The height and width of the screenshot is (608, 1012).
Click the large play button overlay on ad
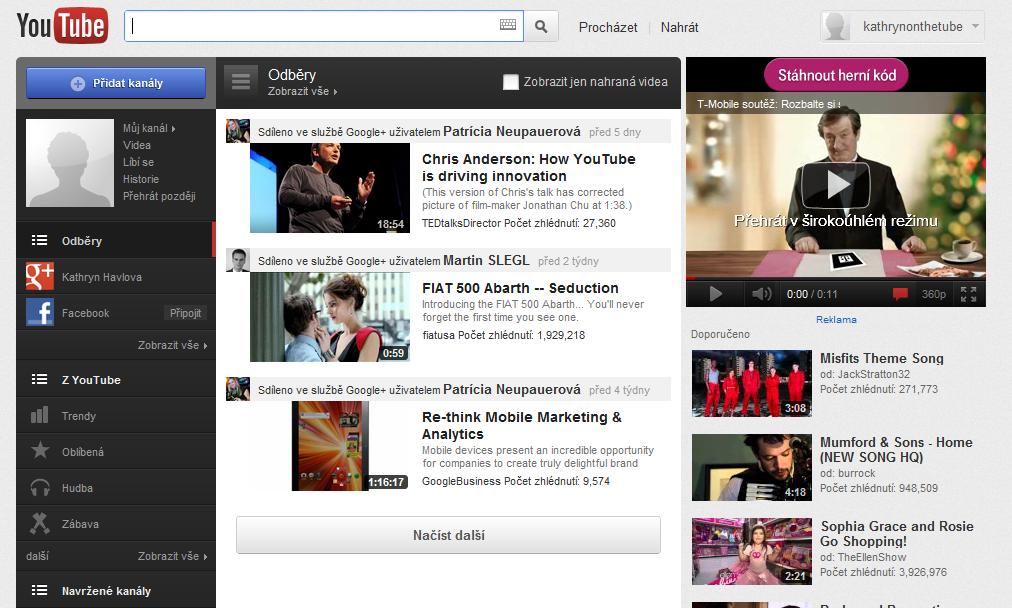pos(835,184)
